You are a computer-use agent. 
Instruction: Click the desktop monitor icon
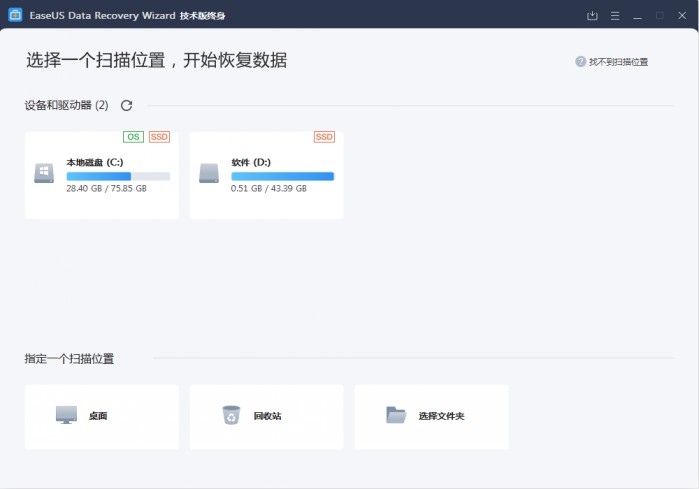pos(66,415)
